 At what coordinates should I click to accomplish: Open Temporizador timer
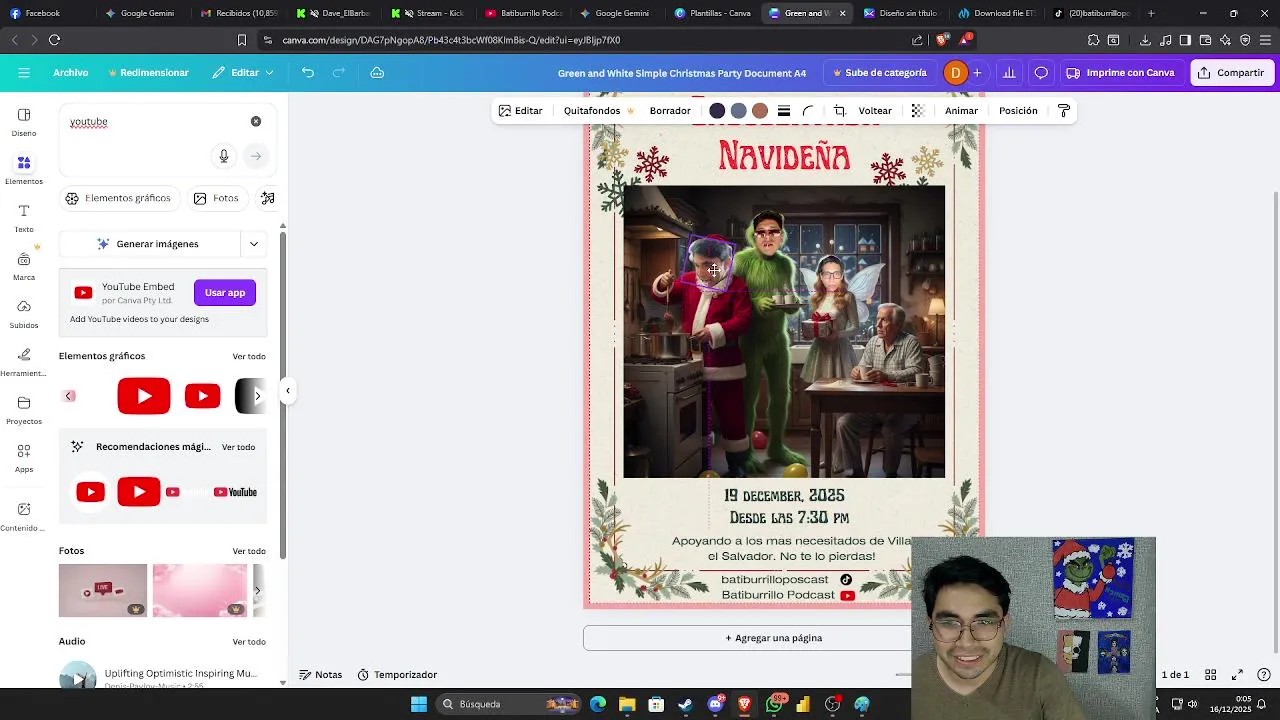tap(397, 675)
